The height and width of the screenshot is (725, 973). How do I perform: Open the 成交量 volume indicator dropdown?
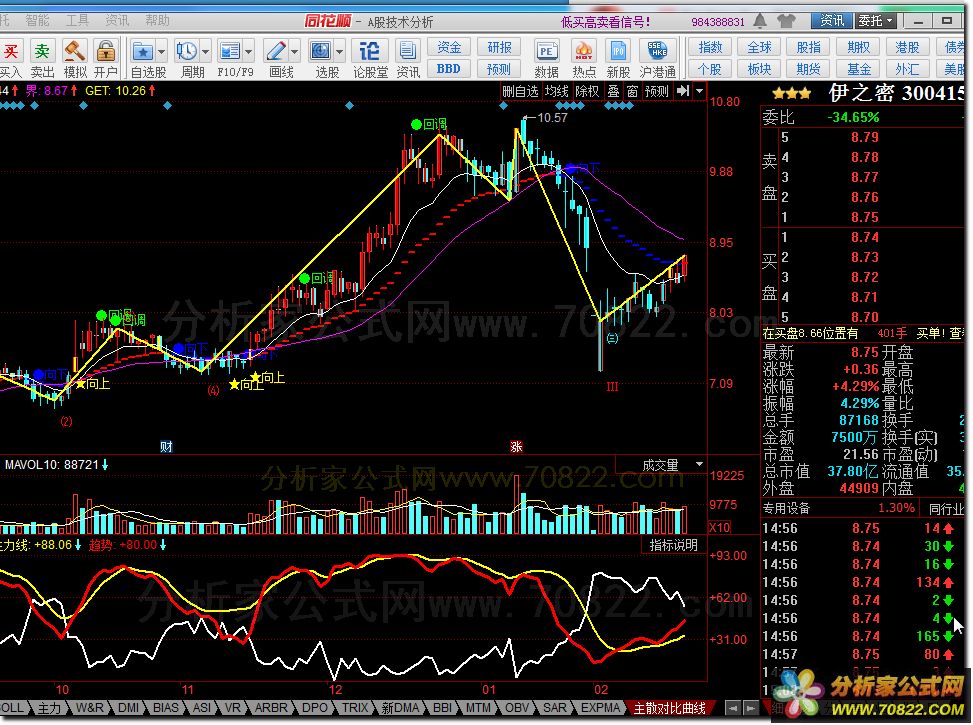(699, 464)
